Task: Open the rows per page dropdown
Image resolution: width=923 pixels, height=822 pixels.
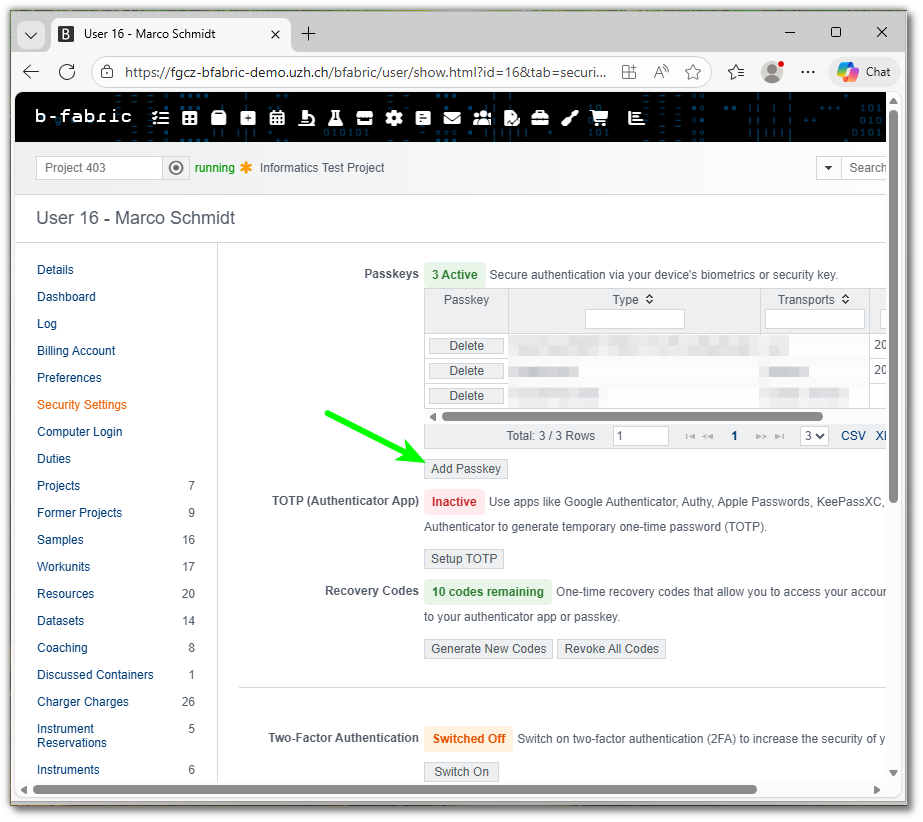Action: (x=815, y=436)
